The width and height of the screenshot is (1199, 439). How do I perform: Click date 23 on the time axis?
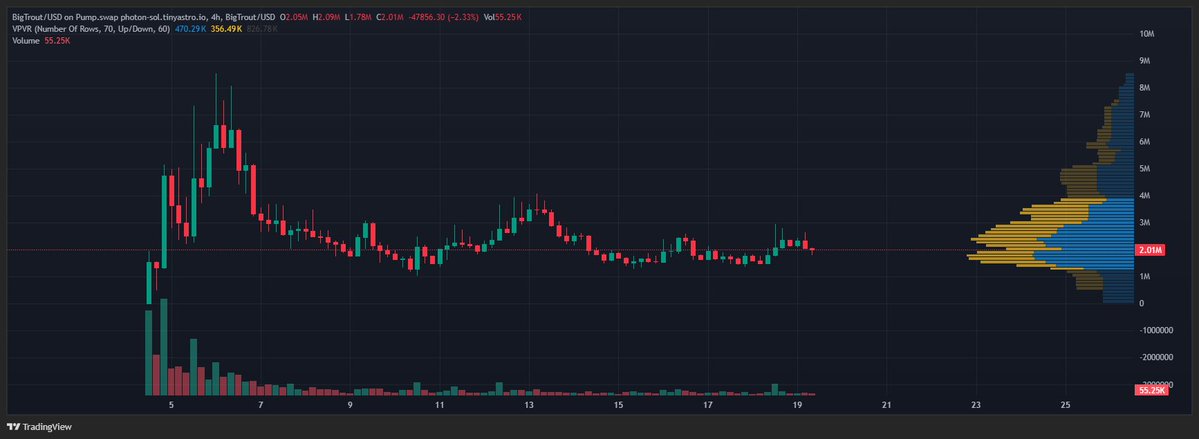click(976, 405)
